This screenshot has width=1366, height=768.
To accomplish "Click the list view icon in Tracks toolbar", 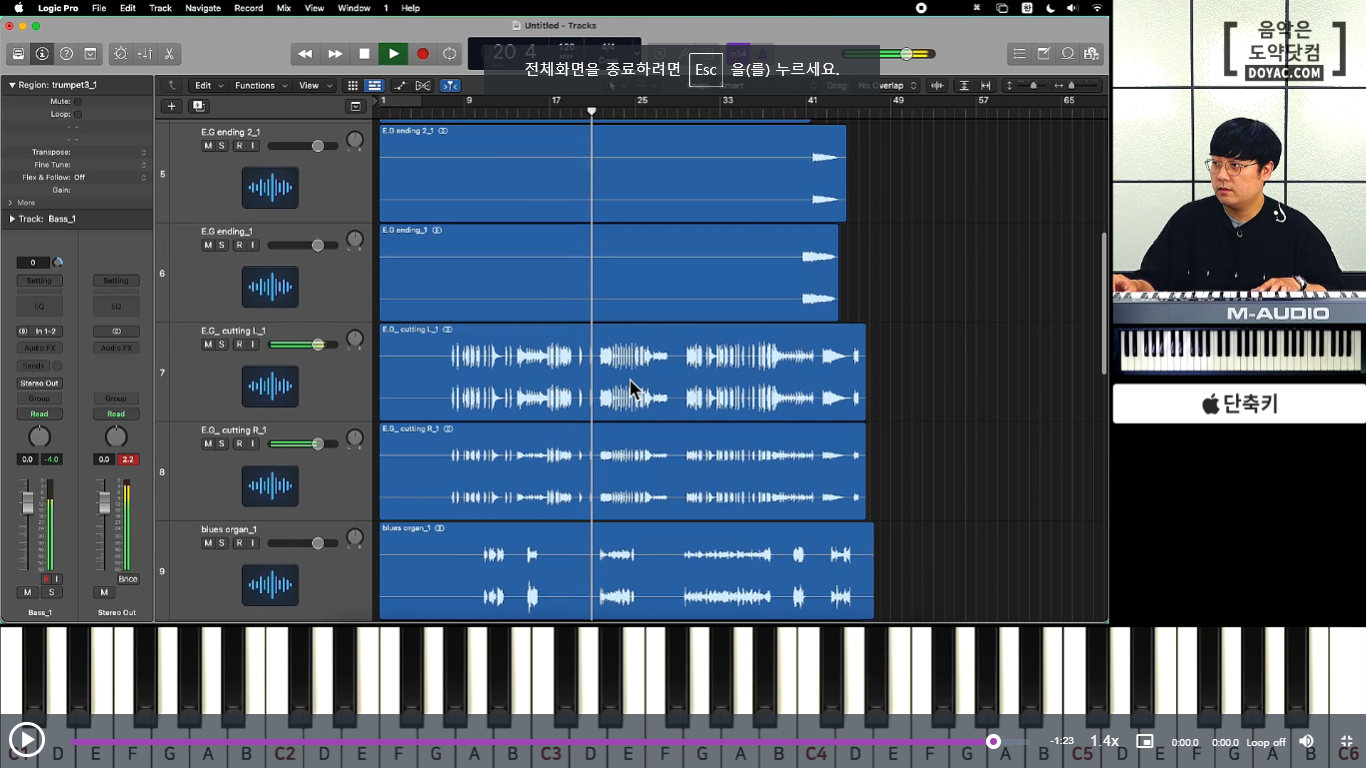I will 374,86.
